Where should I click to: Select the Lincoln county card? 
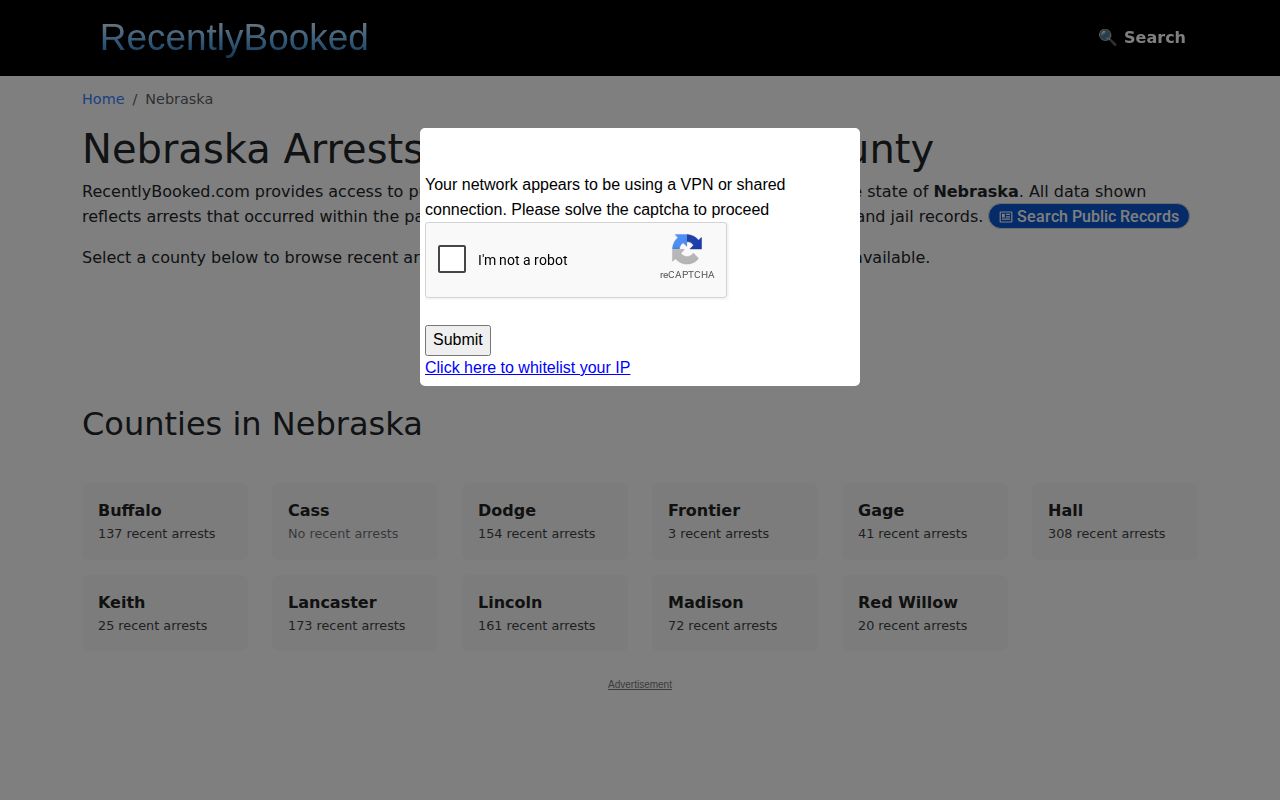(x=545, y=613)
